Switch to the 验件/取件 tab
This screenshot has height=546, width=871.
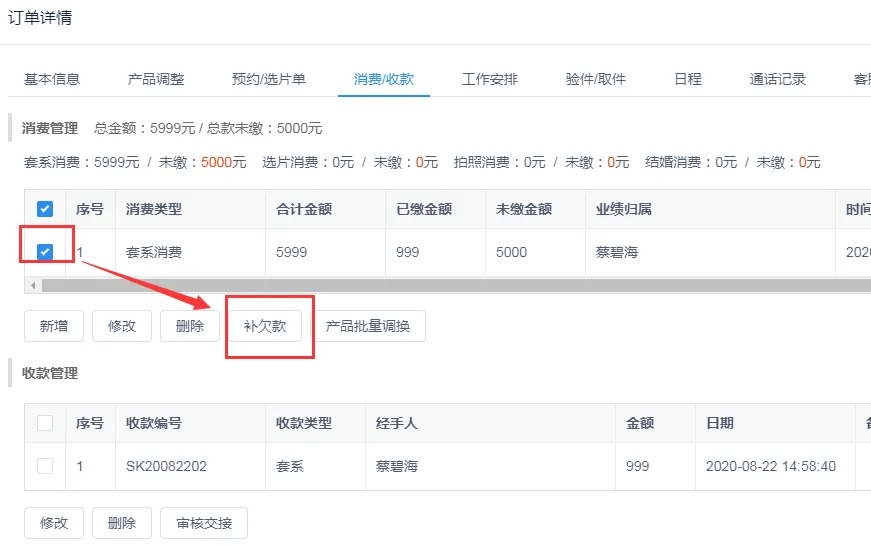click(596, 79)
